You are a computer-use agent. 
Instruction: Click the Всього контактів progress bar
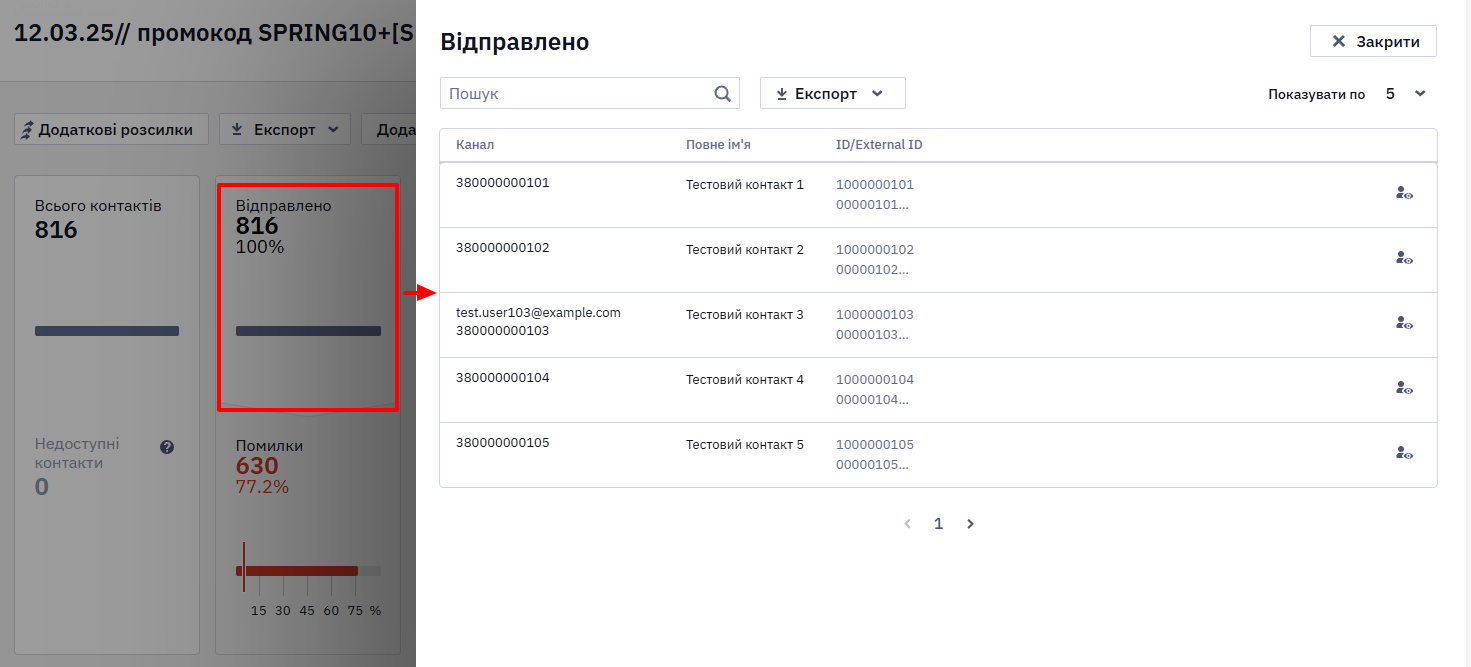pyautogui.click(x=107, y=331)
